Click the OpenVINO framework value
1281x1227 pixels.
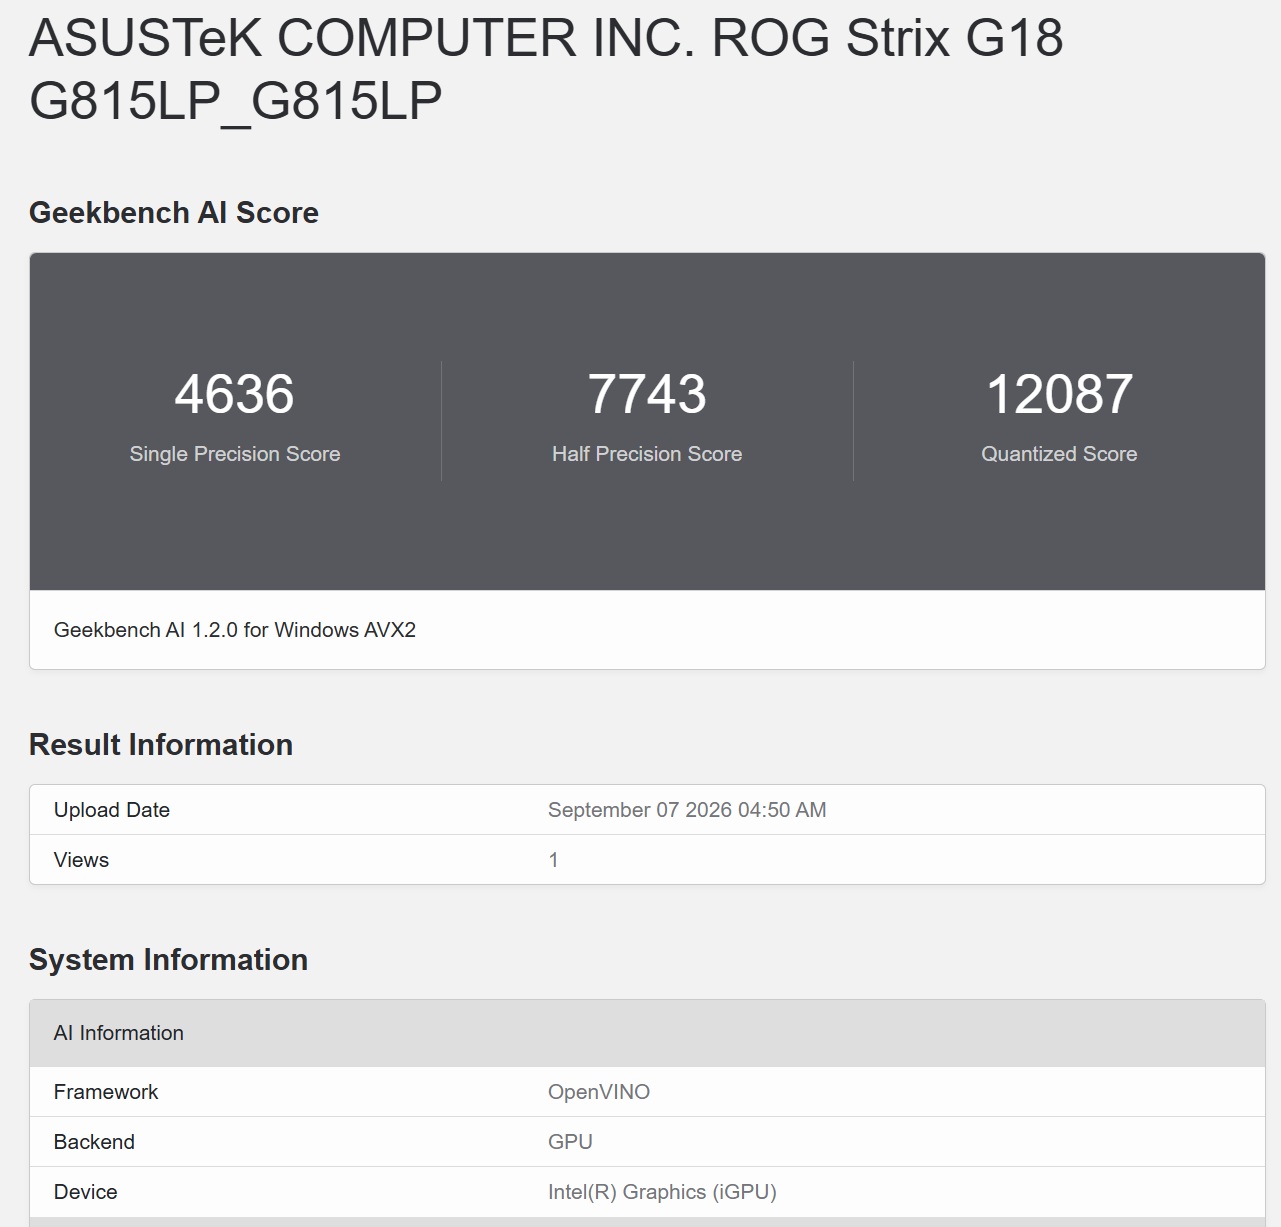[x=599, y=1092]
